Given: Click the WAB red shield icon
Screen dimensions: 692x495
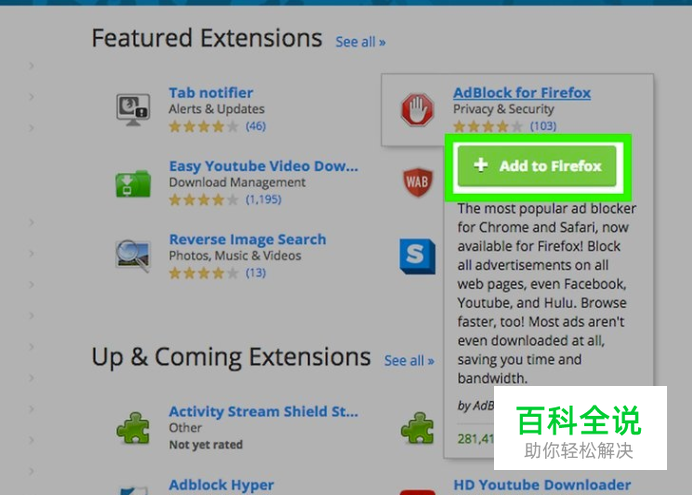Looking at the screenshot, I should click(x=417, y=181).
